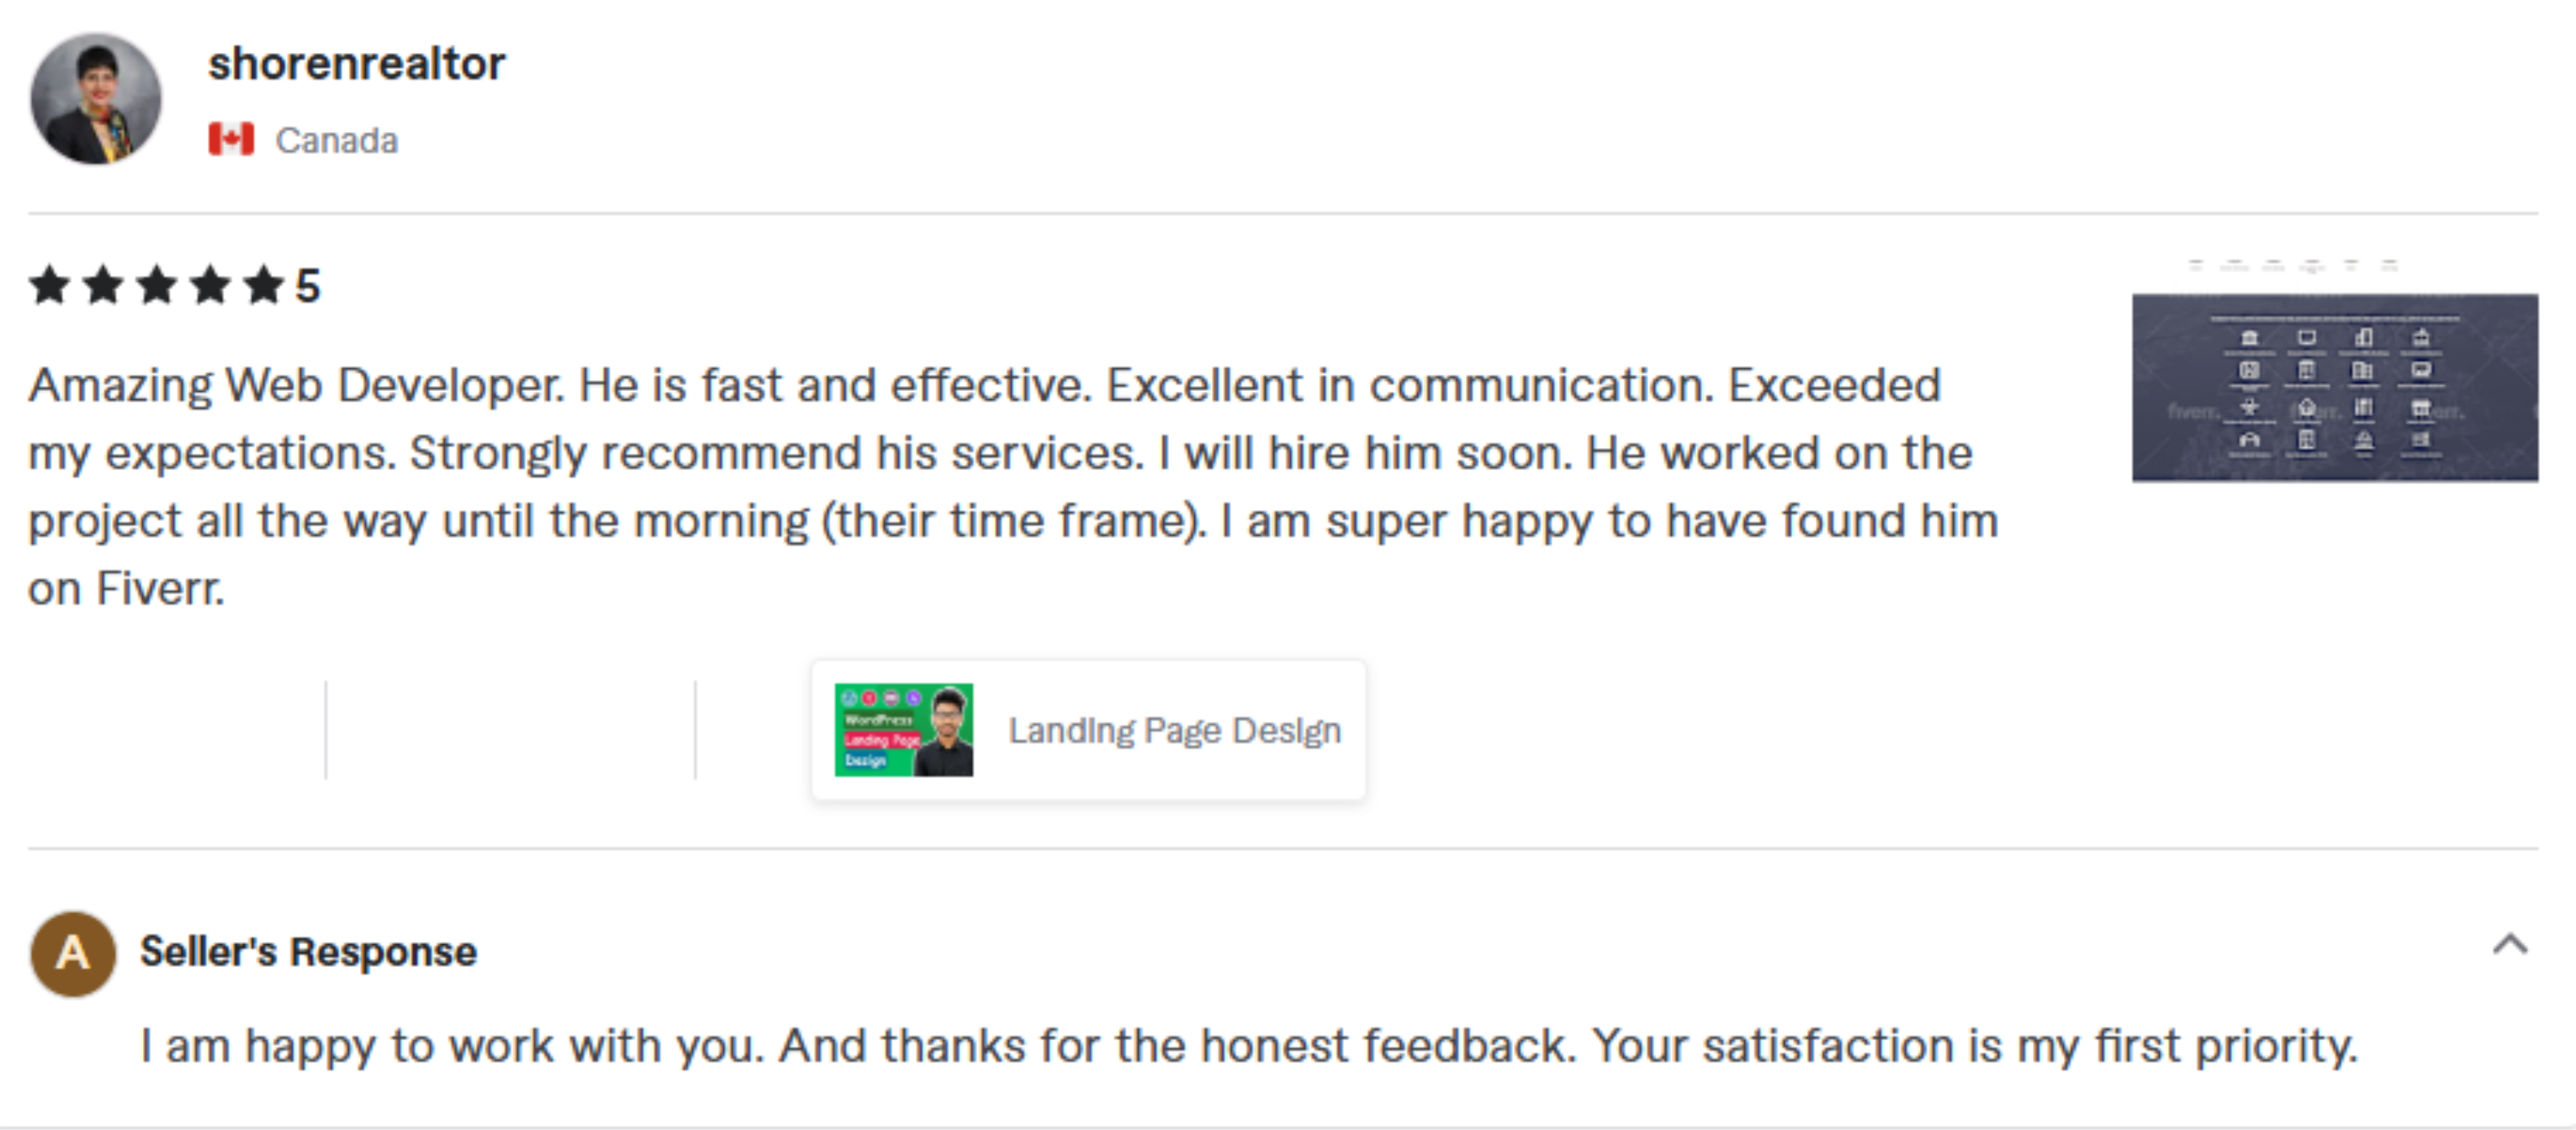Open the Landing Page Design link
Viewport: 2576px width, 1130px height.
1174,731
